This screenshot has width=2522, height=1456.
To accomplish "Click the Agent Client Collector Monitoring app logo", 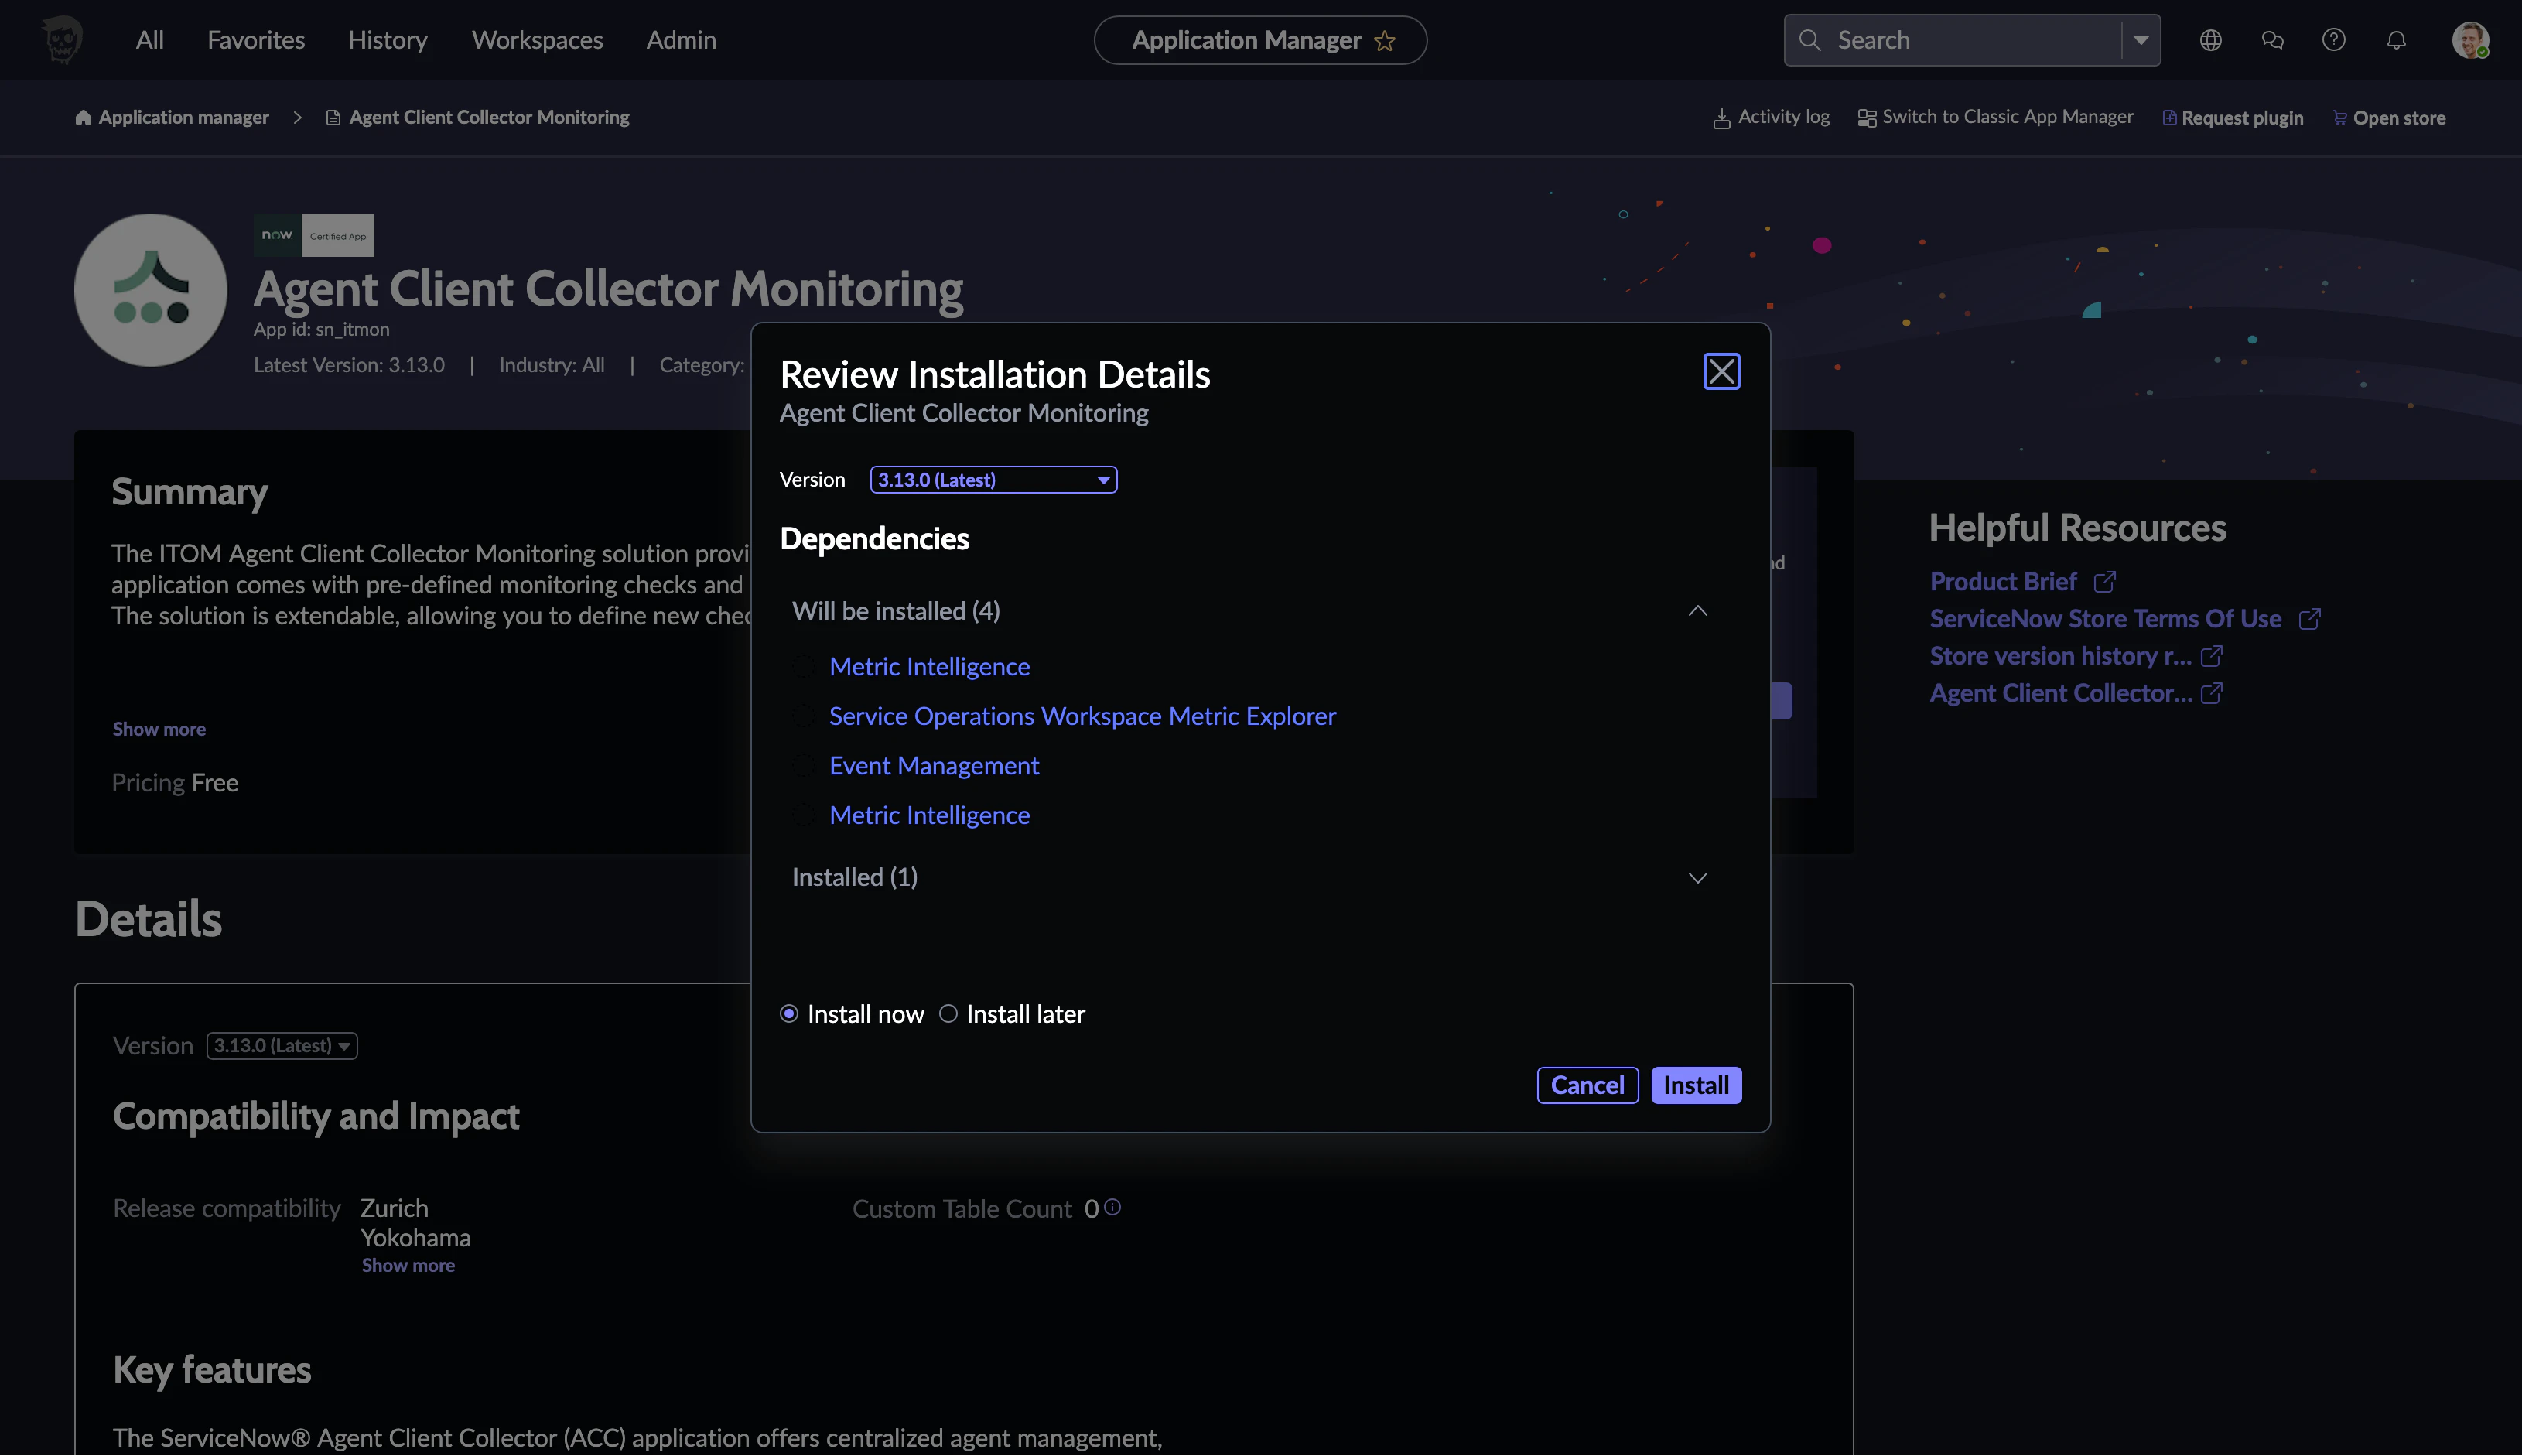I will coord(151,290).
